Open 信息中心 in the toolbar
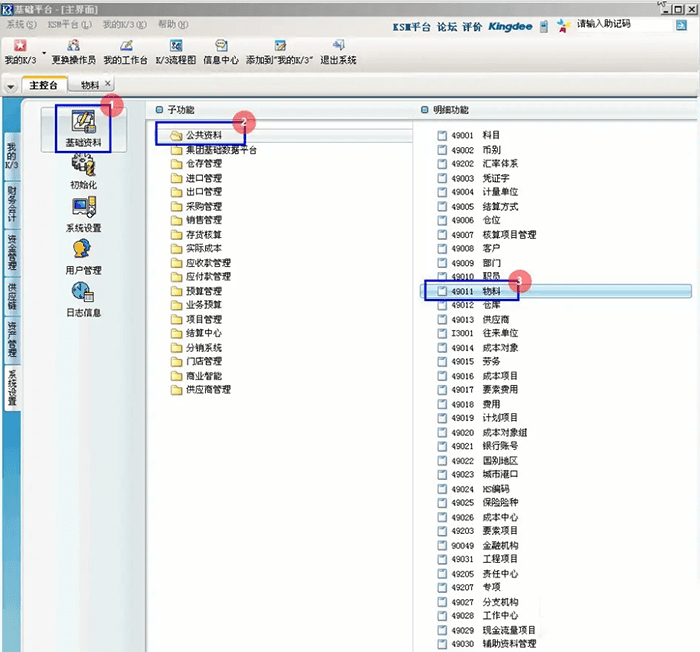The height and width of the screenshot is (652, 700). pos(220,52)
